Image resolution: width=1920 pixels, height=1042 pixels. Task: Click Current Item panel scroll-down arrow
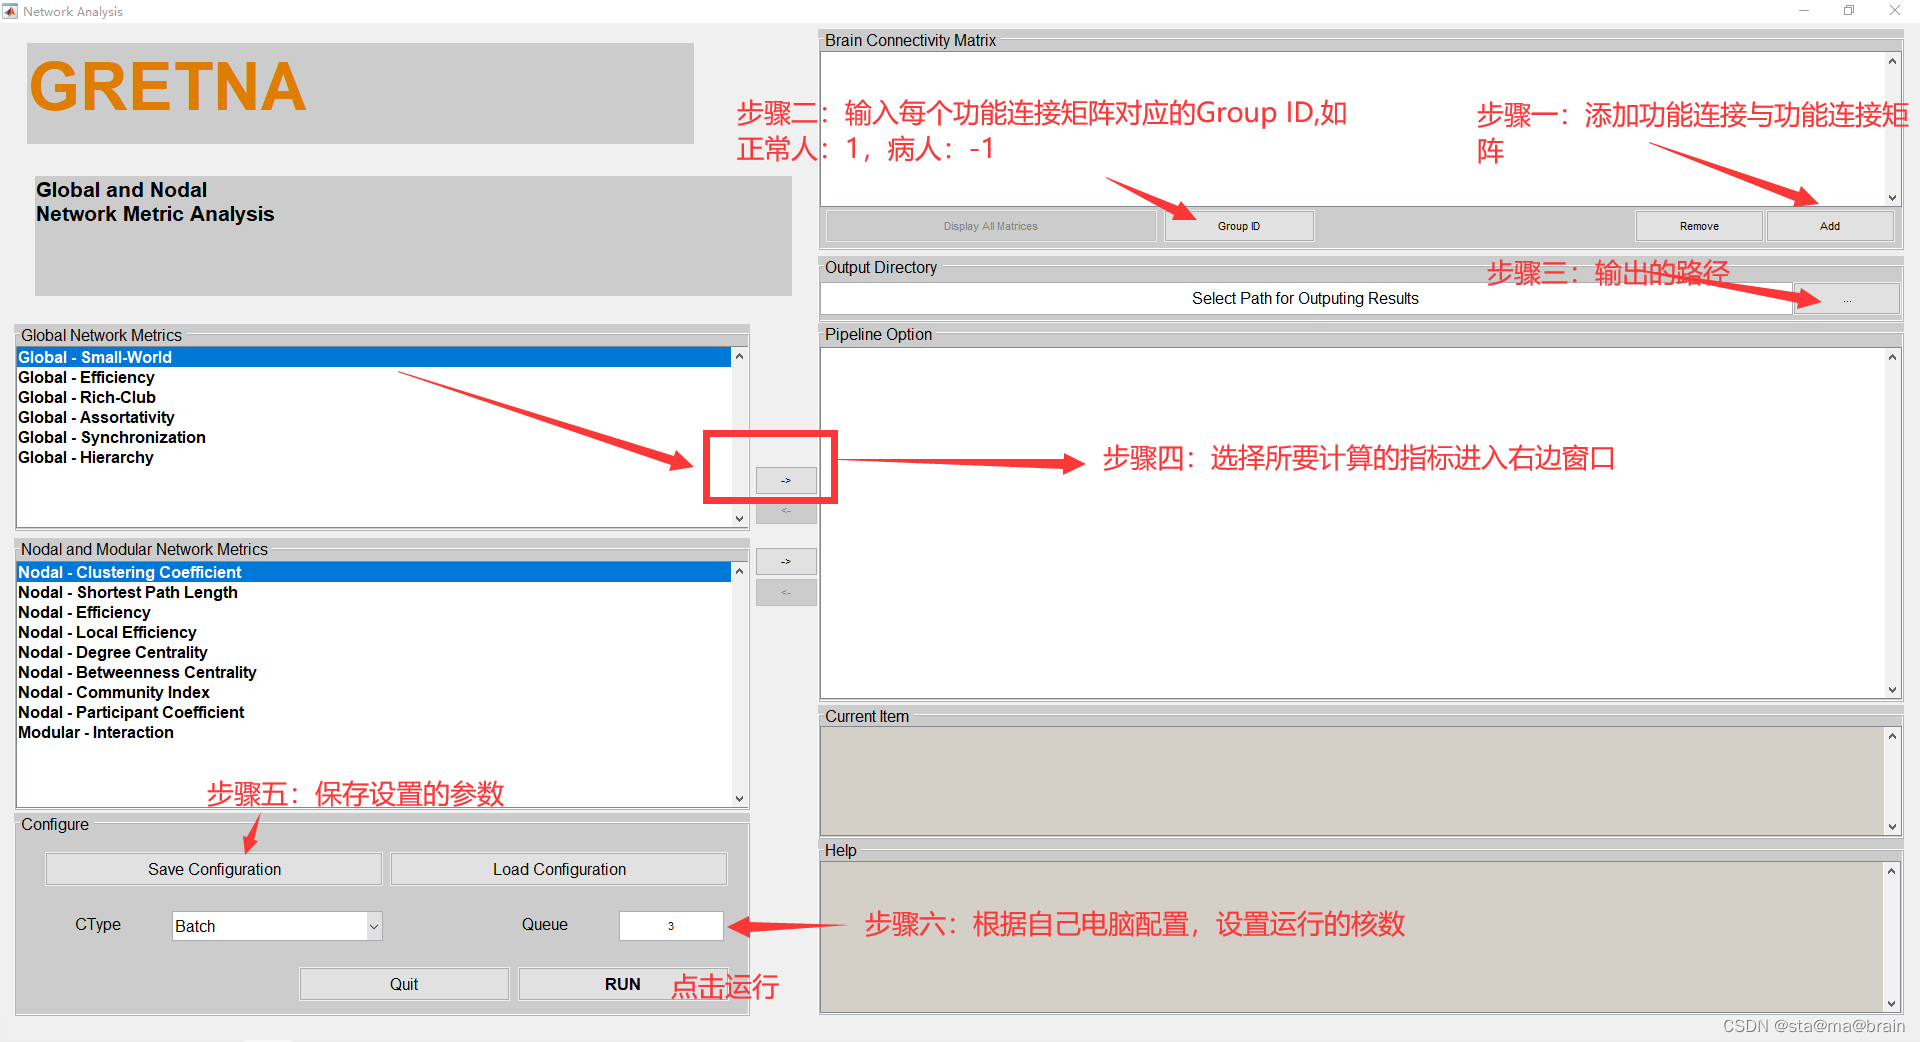tap(1892, 826)
